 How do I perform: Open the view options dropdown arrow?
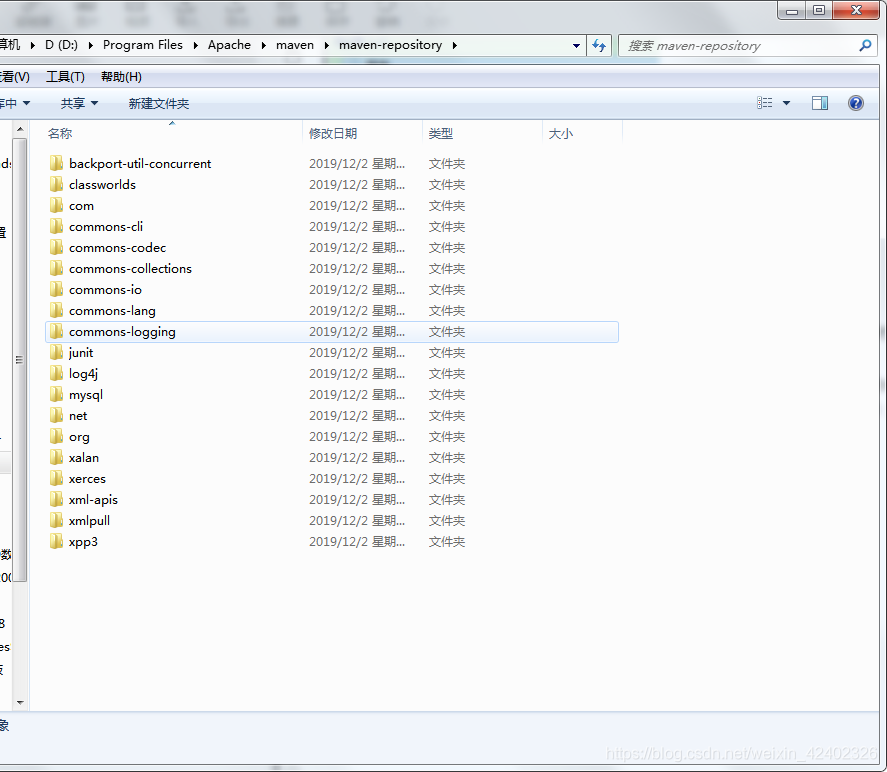pyautogui.click(x=786, y=103)
